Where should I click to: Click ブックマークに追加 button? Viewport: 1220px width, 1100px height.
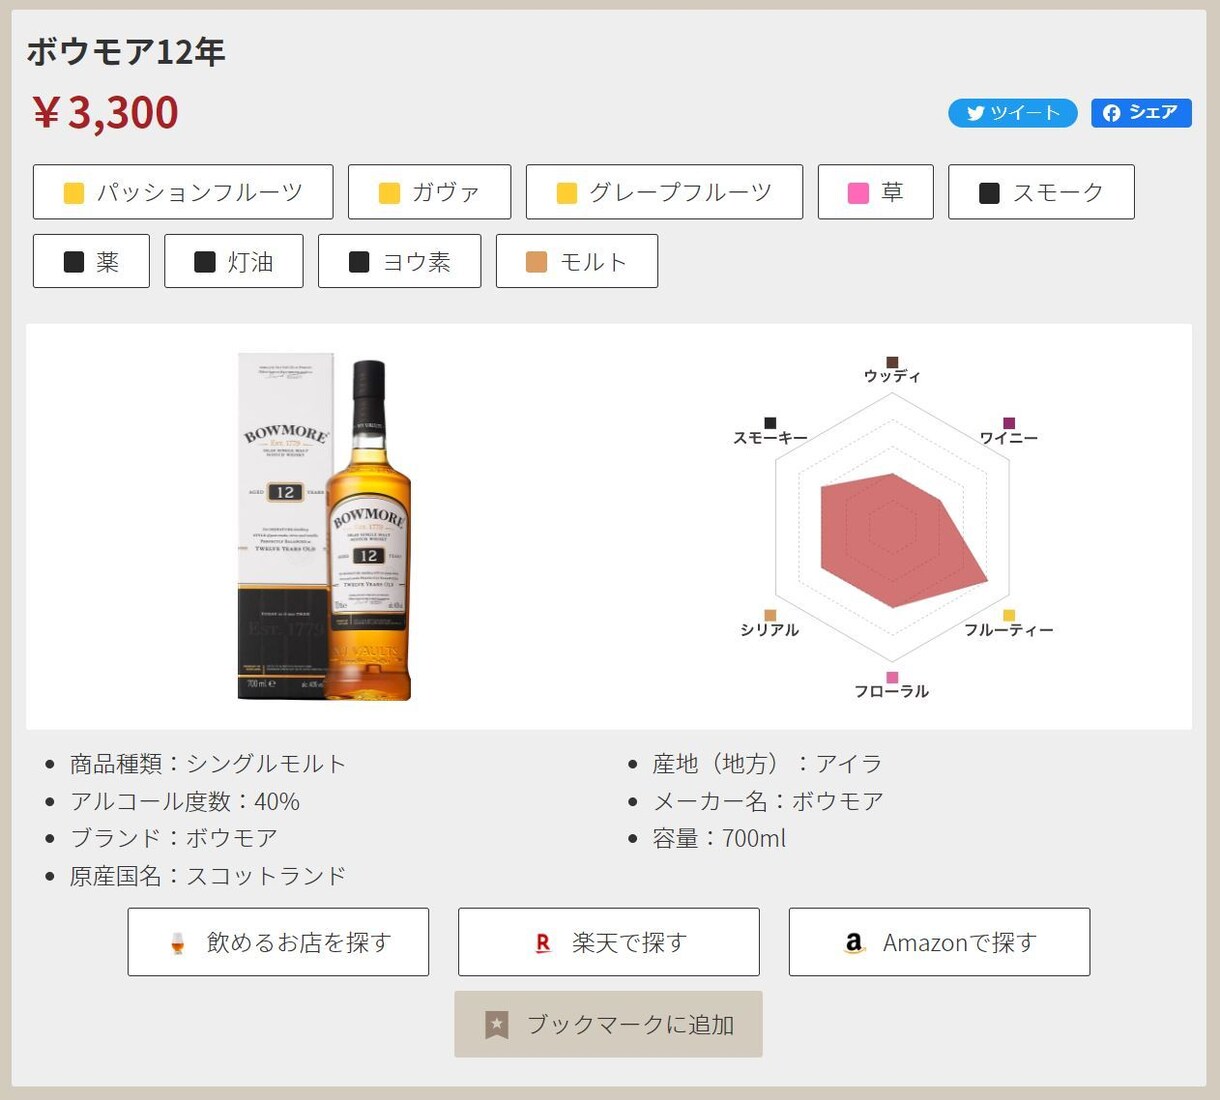tap(609, 1024)
